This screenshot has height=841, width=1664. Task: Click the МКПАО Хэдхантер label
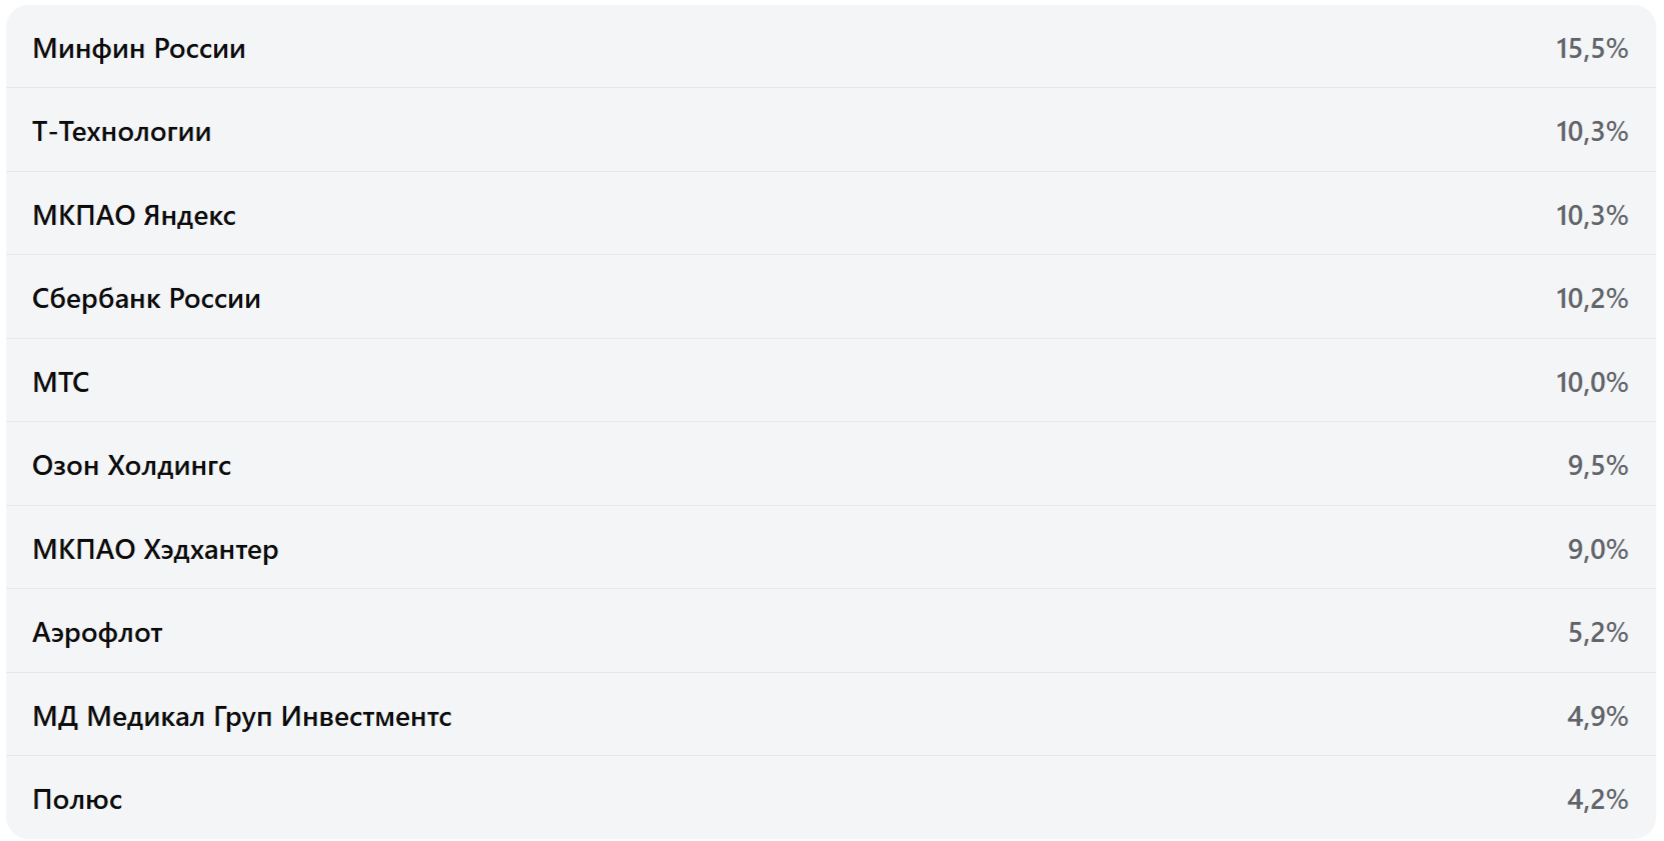pos(155,549)
